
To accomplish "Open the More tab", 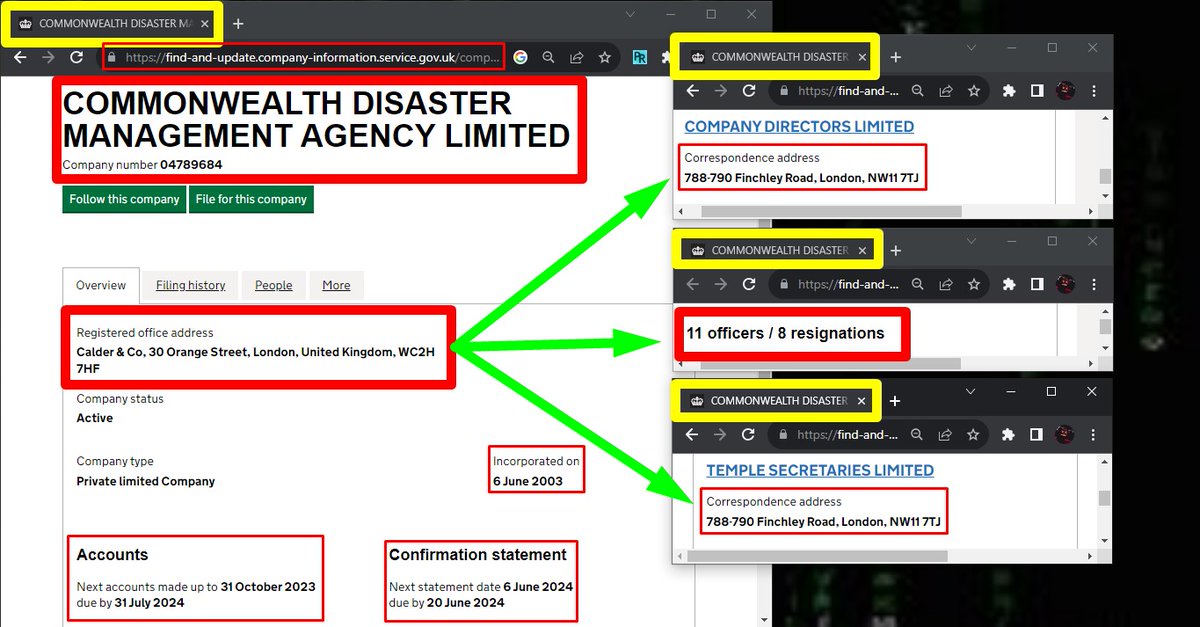I will (x=336, y=285).
